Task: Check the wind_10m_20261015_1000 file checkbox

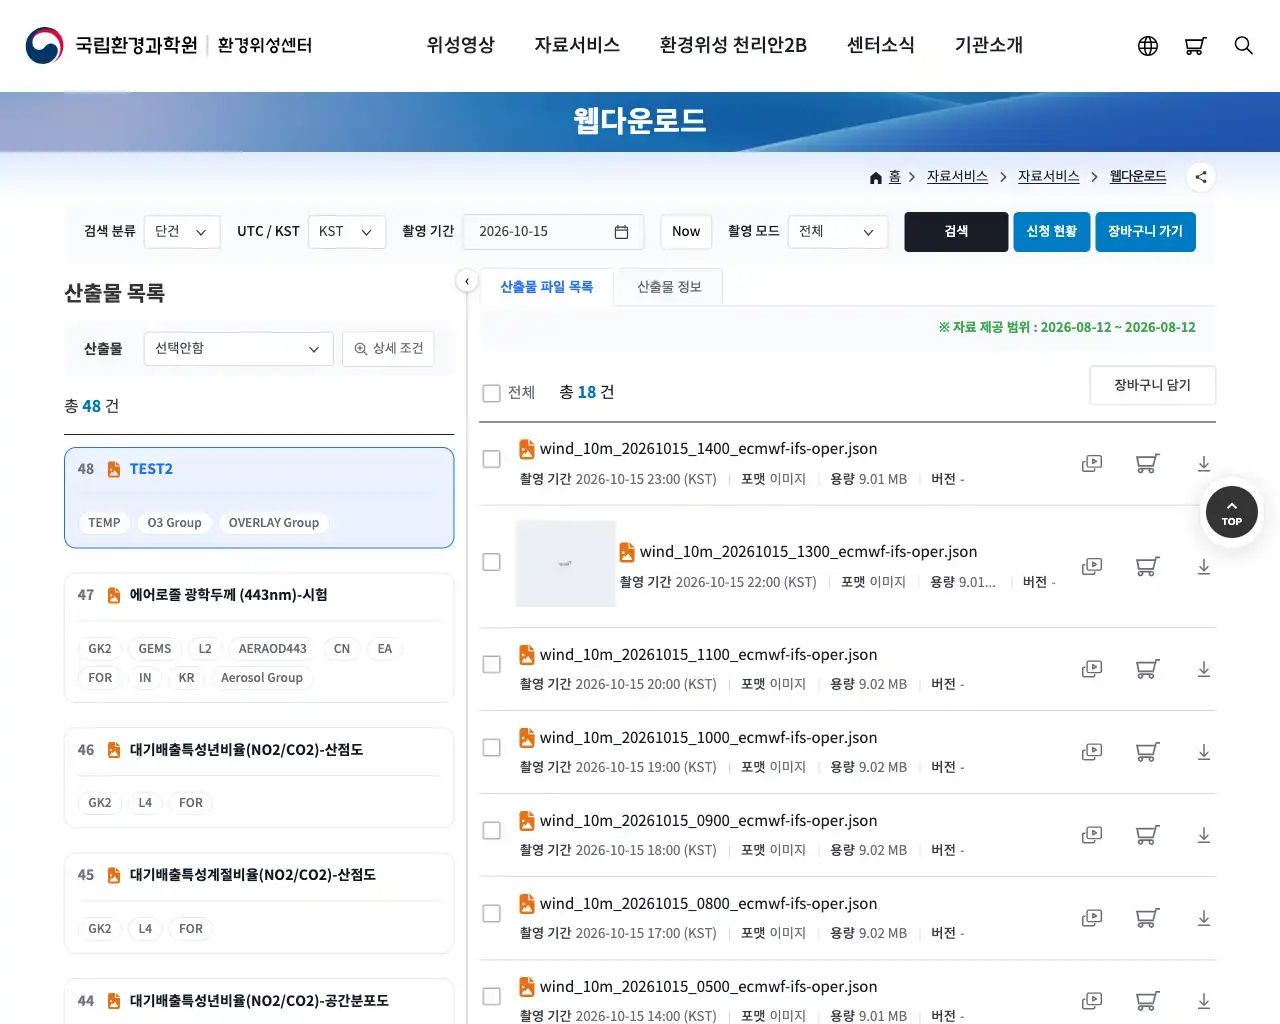Action: (491, 747)
